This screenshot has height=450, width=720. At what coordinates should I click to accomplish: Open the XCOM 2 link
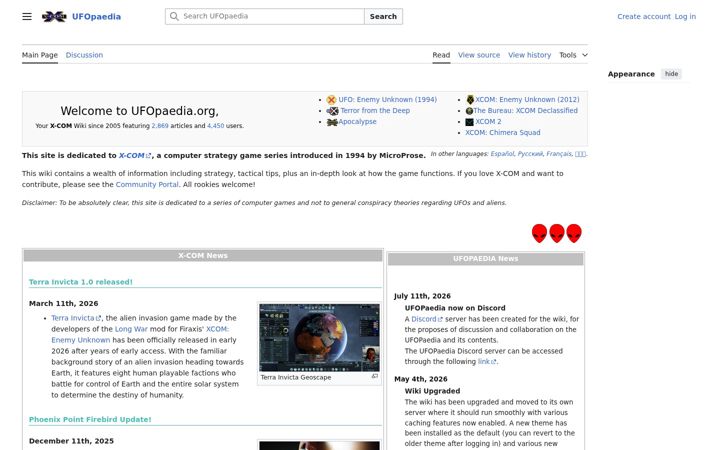(488, 122)
